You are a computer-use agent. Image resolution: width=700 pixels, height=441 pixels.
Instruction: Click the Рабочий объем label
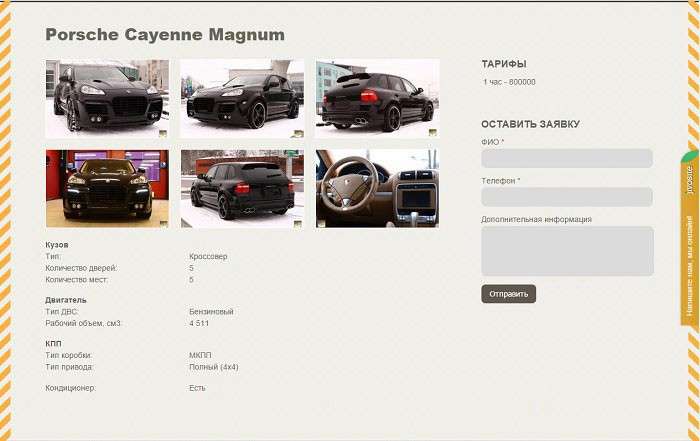pyautogui.click(x=83, y=323)
